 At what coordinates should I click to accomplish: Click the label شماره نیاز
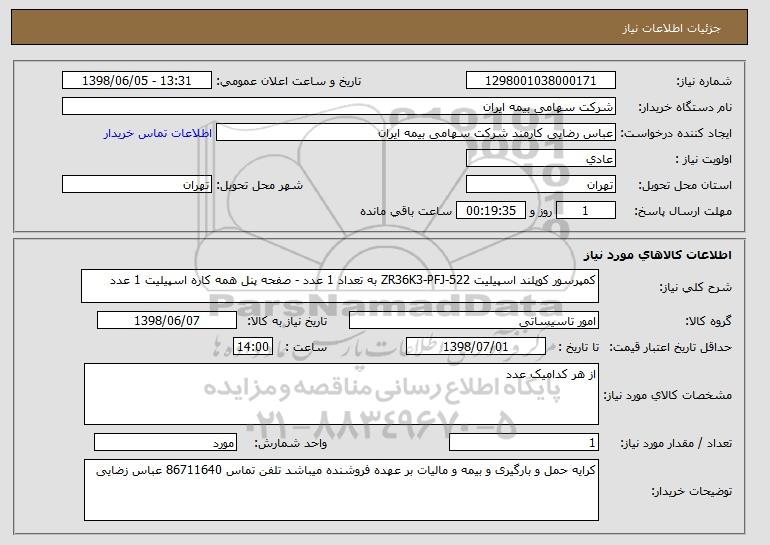click(704, 82)
